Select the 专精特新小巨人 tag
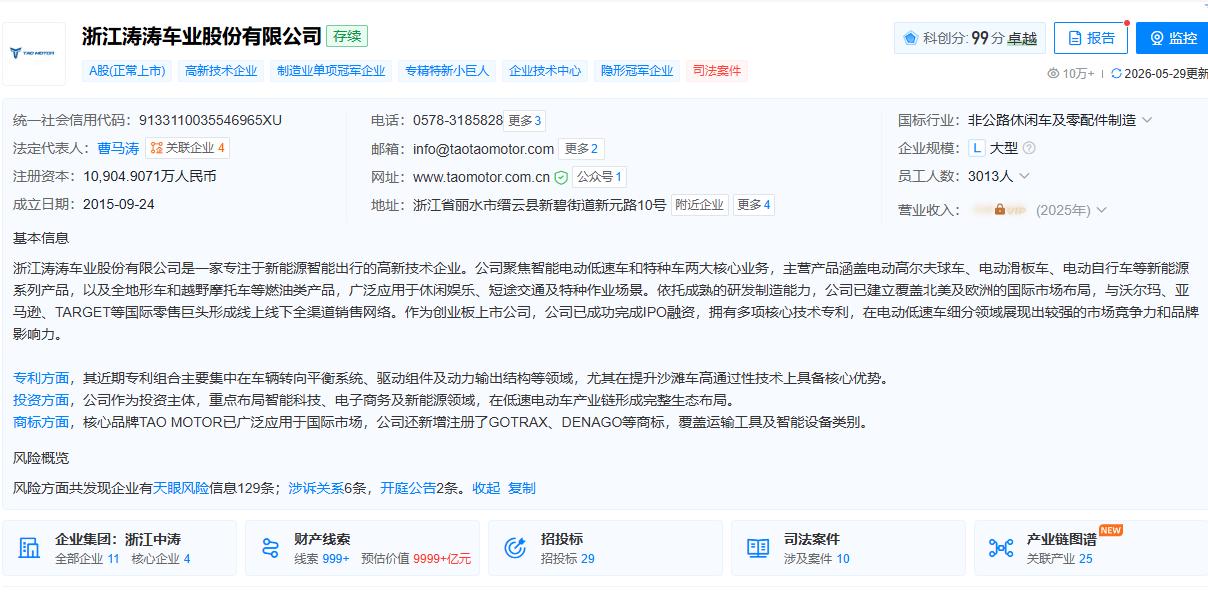This screenshot has height=592, width=1208. pyautogui.click(x=447, y=71)
